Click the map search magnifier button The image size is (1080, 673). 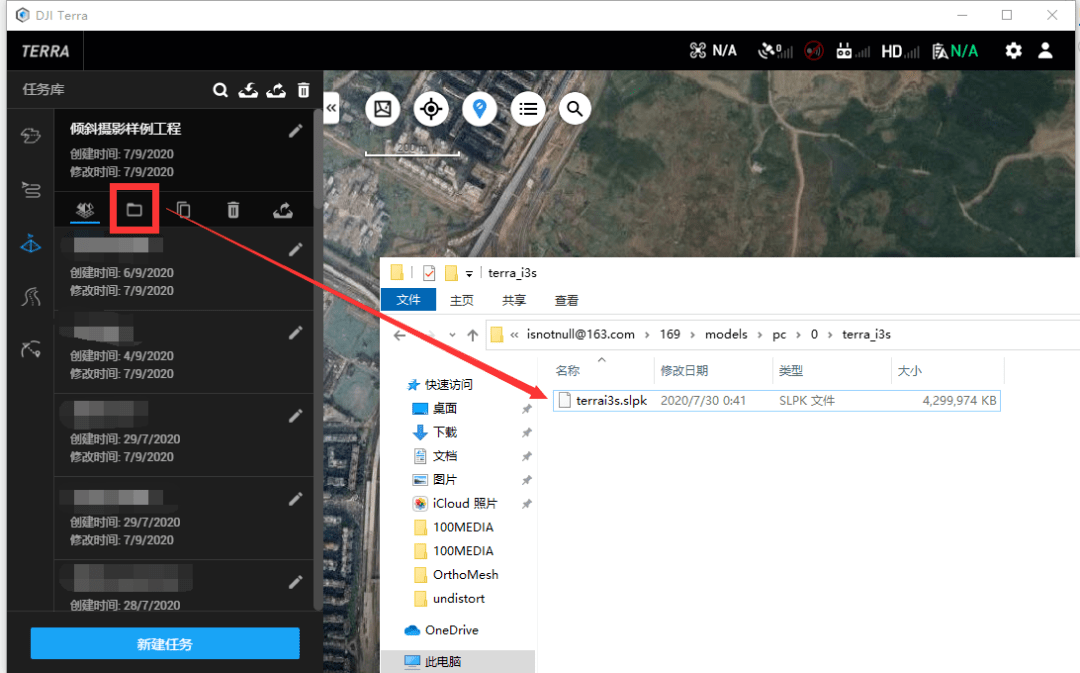pos(574,109)
